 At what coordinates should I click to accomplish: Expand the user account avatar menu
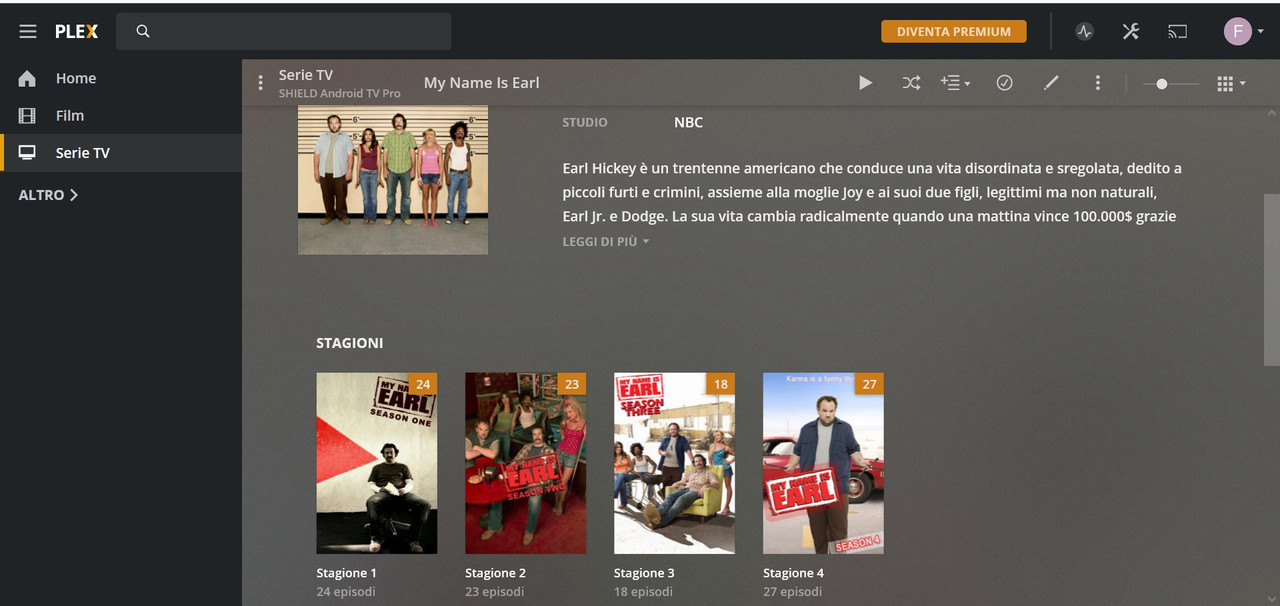point(1244,31)
